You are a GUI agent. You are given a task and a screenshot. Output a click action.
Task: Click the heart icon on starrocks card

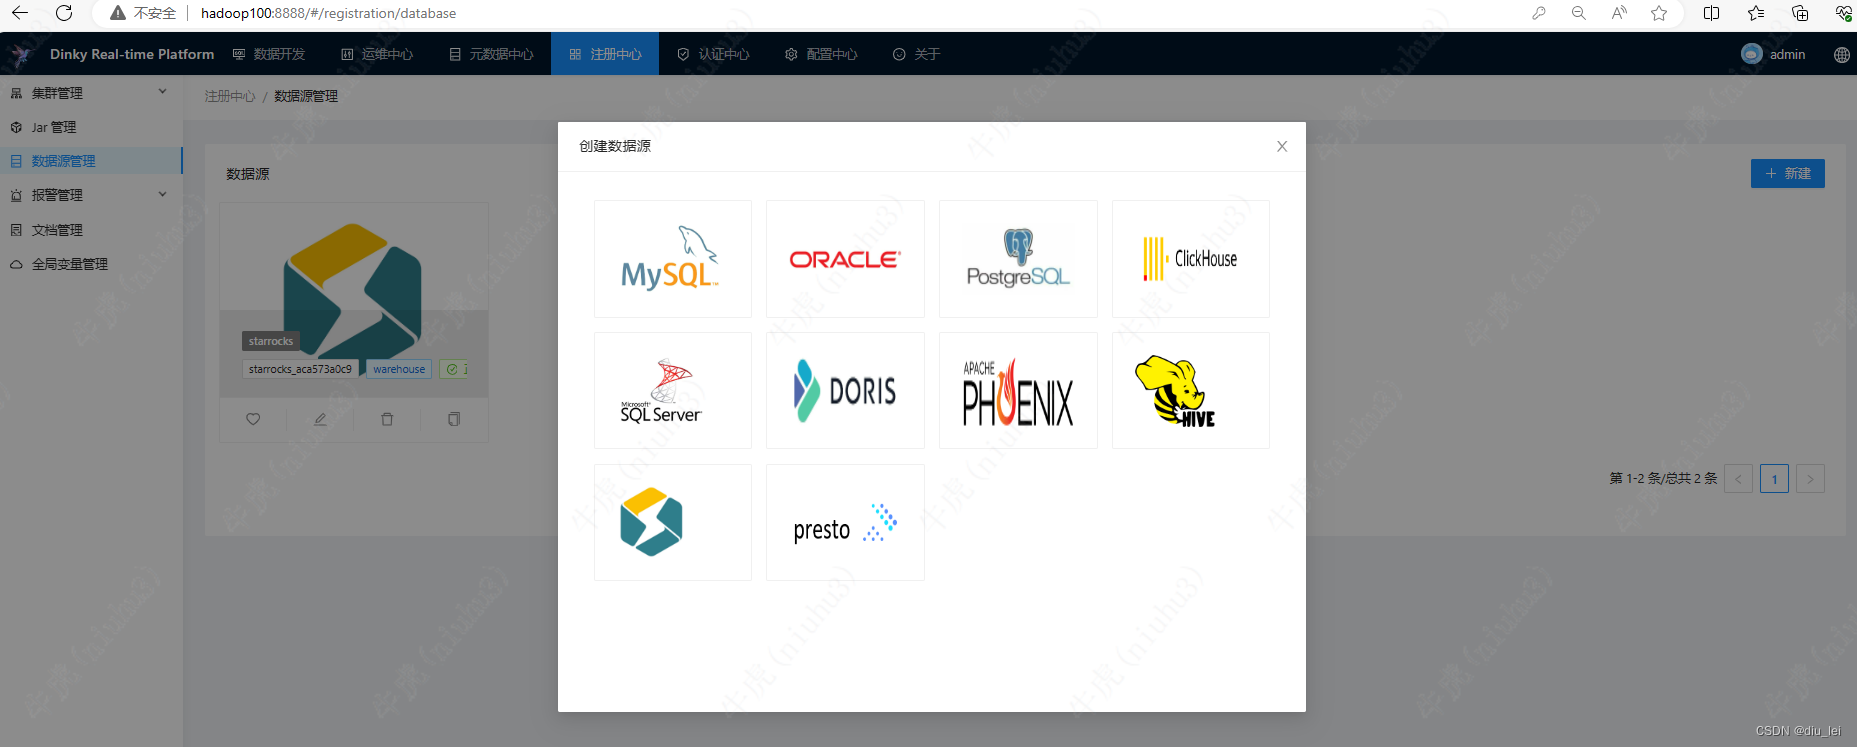point(253,419)
